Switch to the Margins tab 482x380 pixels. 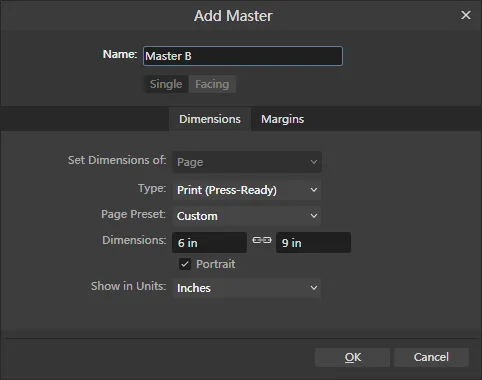[282, 119]
